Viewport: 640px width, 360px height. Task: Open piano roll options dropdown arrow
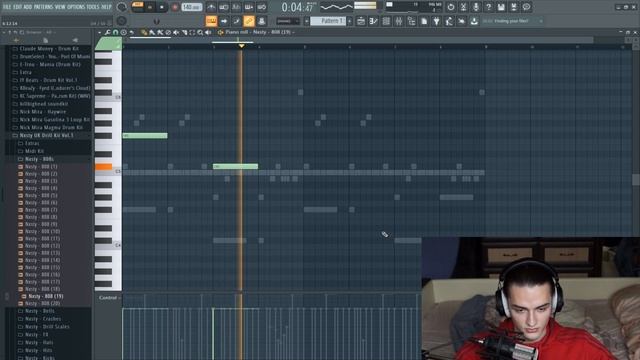coord(100,32)
